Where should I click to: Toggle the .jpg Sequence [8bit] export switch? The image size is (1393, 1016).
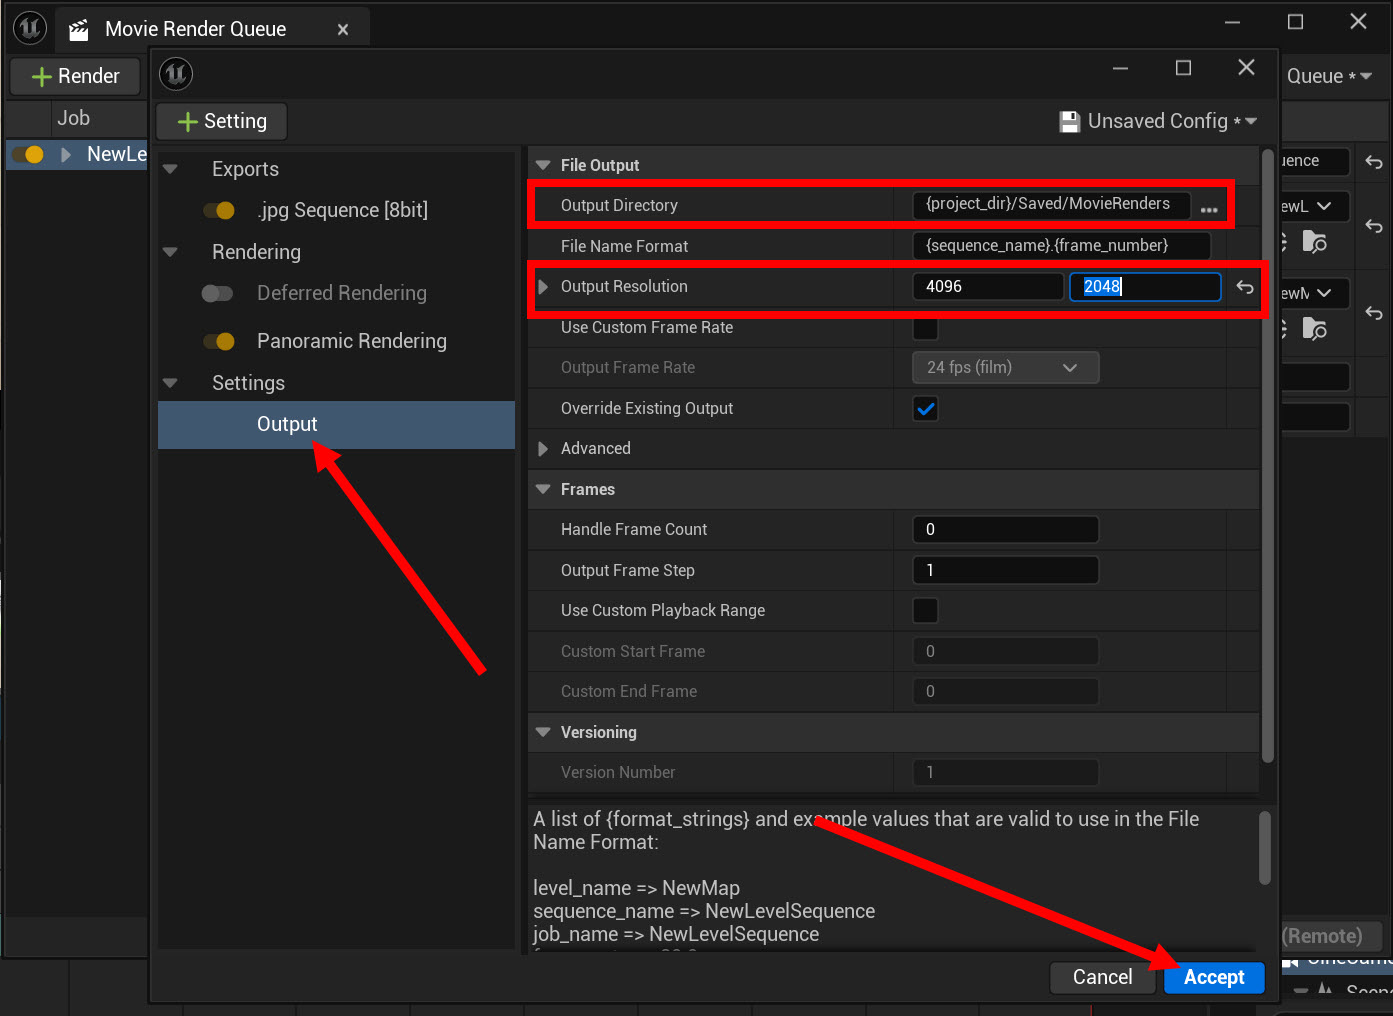point(218,210)
